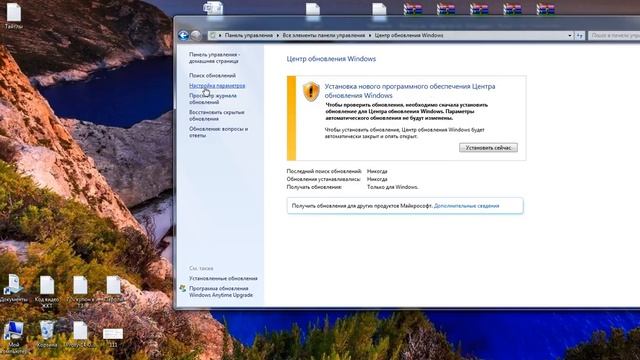The width and height of the screenshot is (640, 360).
Task: Select the Корзина recycle bin icon
Action: click(47, 334)
